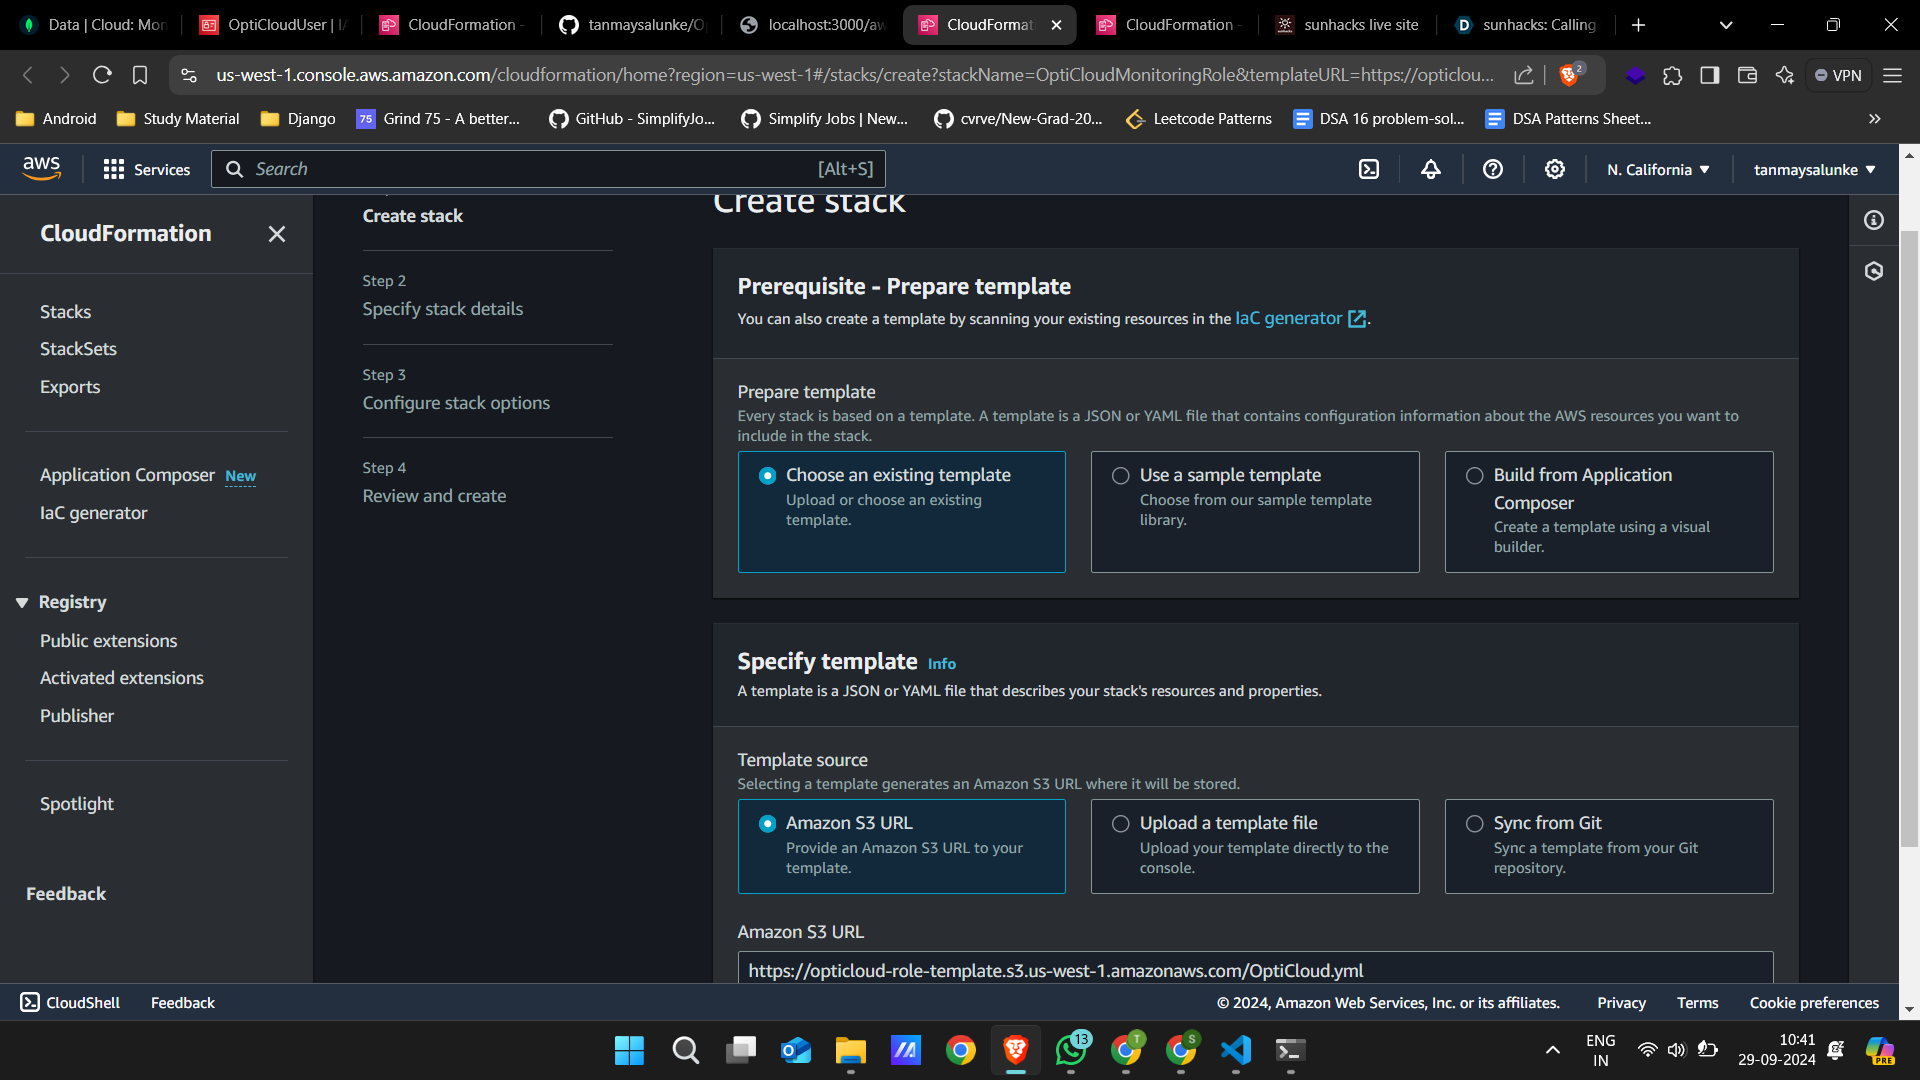Screen dimensions: 1920x1080
Task: Click the Amazon S3 URL input field
Action: 1254,970
